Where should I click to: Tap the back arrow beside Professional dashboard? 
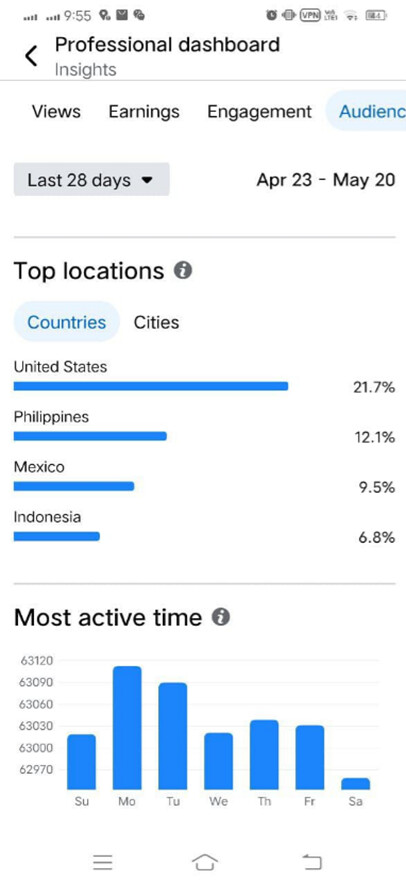[x=31, y=56]
